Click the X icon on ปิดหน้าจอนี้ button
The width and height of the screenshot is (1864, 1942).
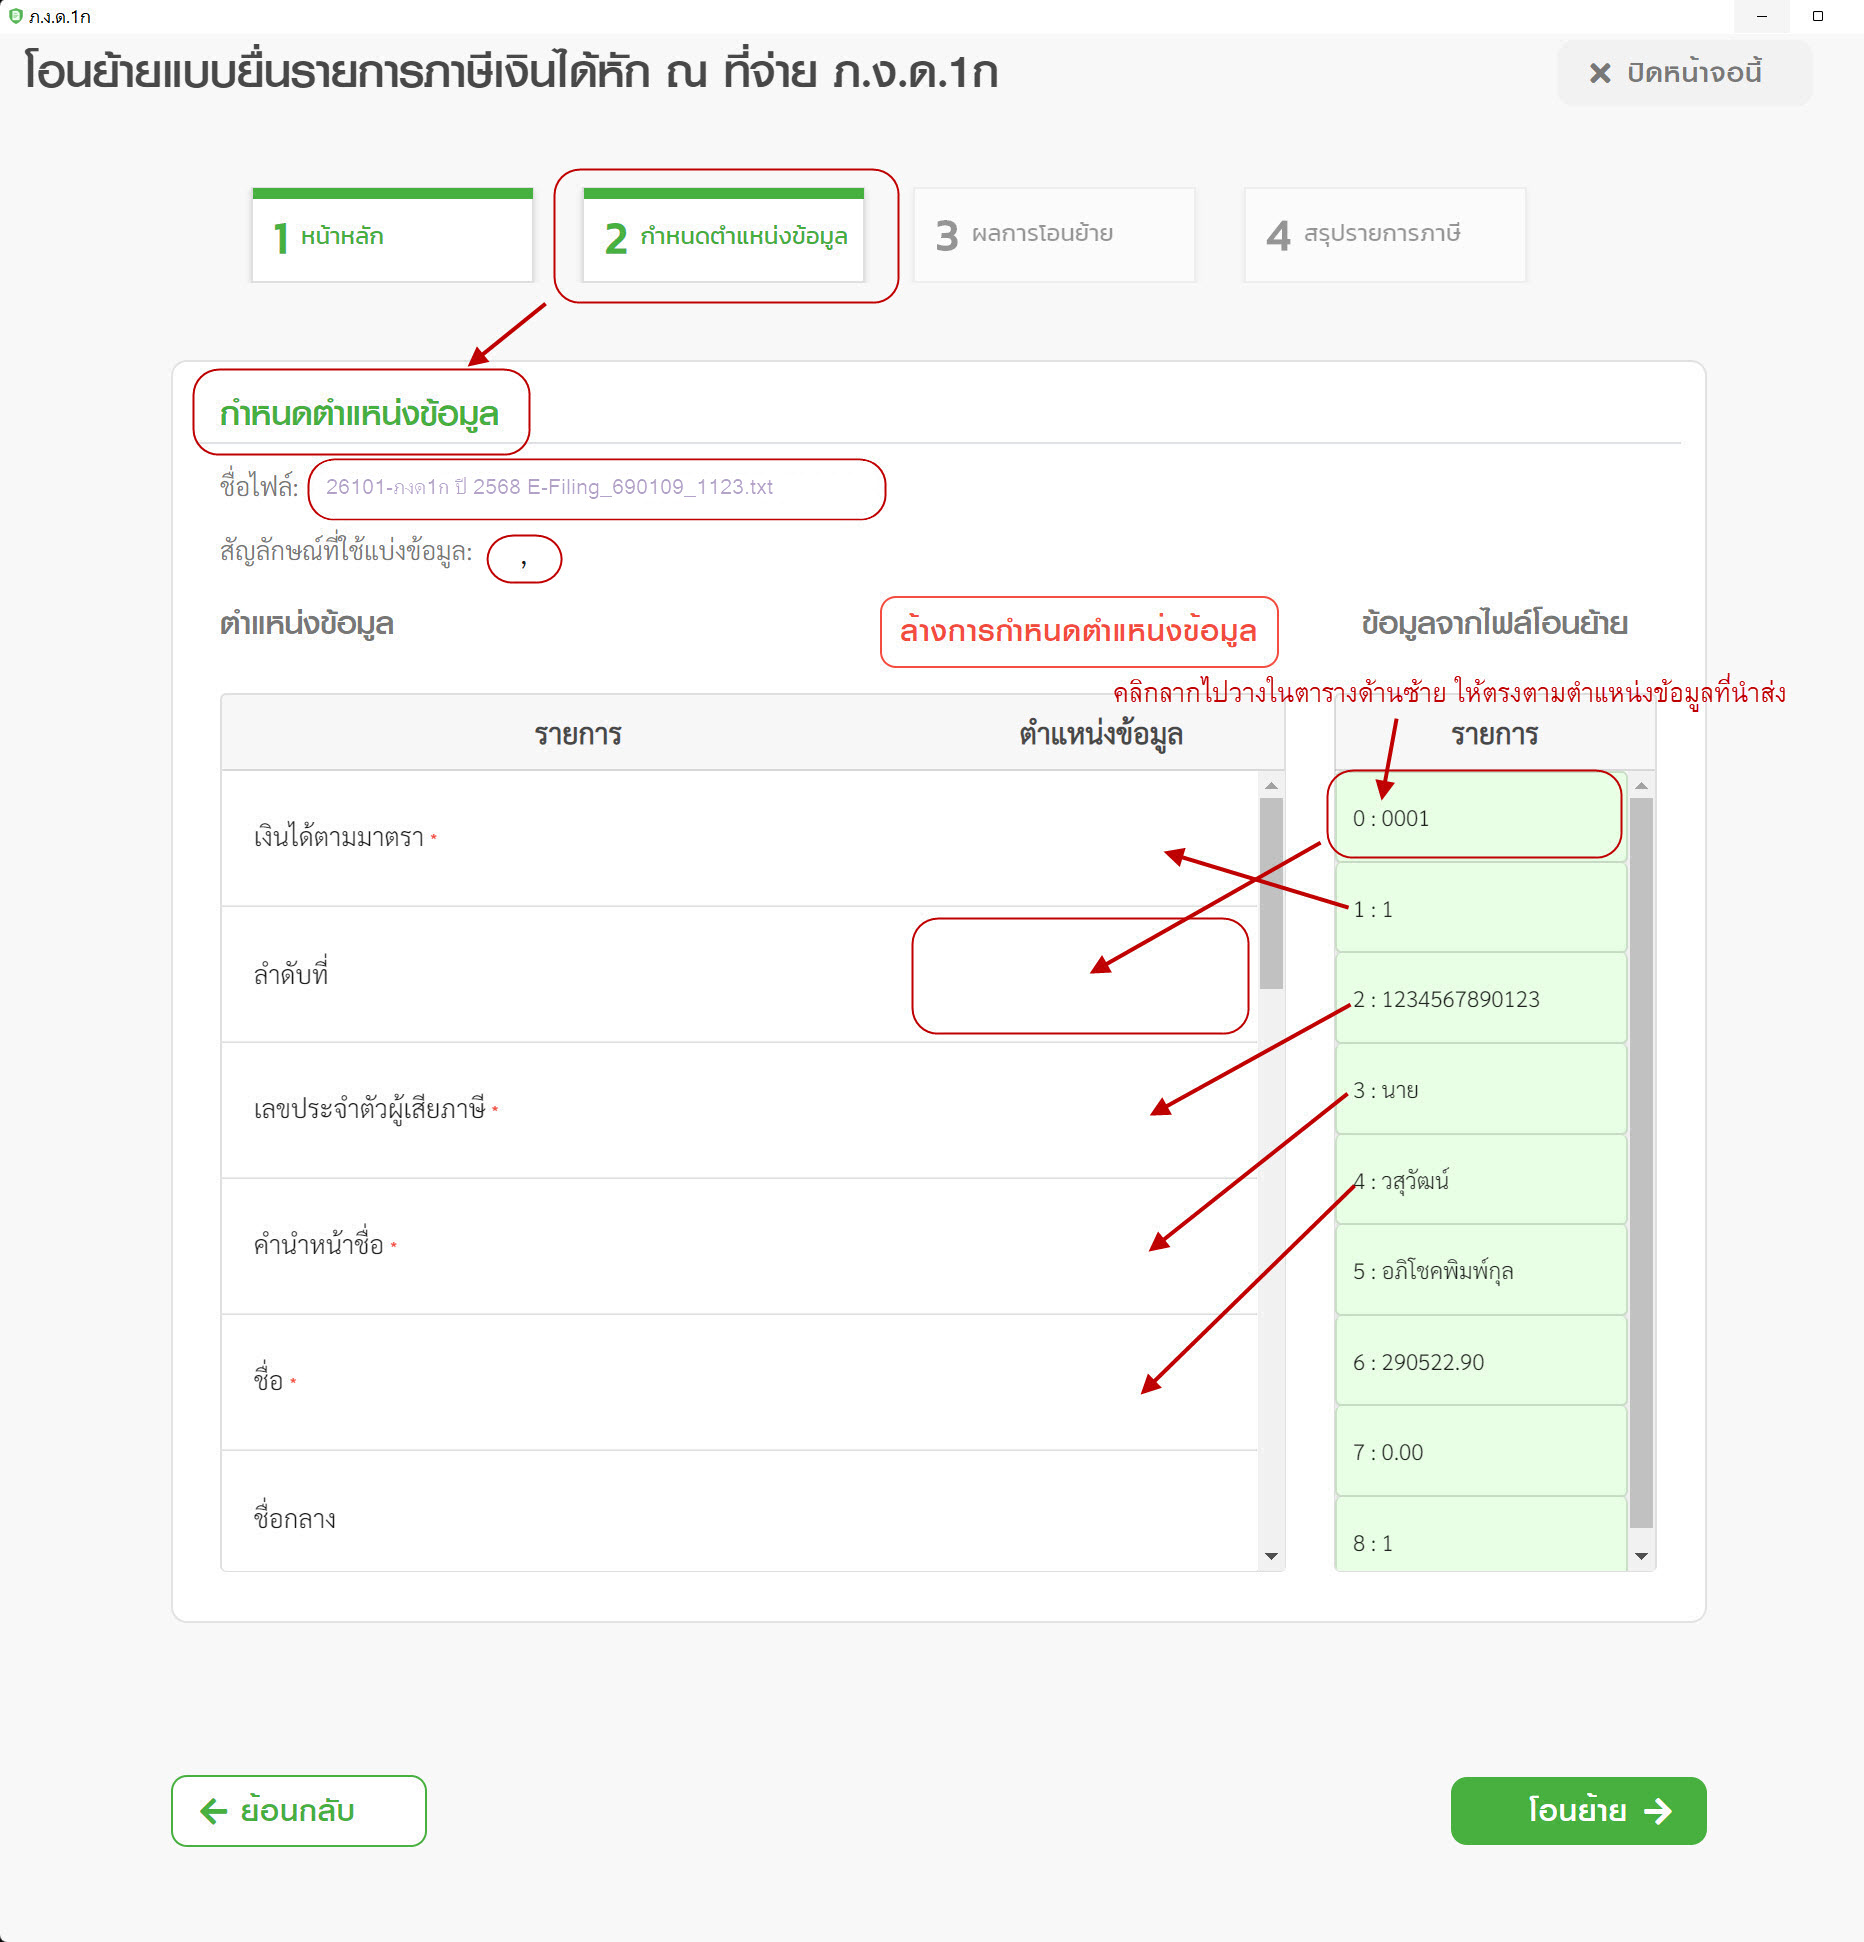click(x=1600, y=73)
